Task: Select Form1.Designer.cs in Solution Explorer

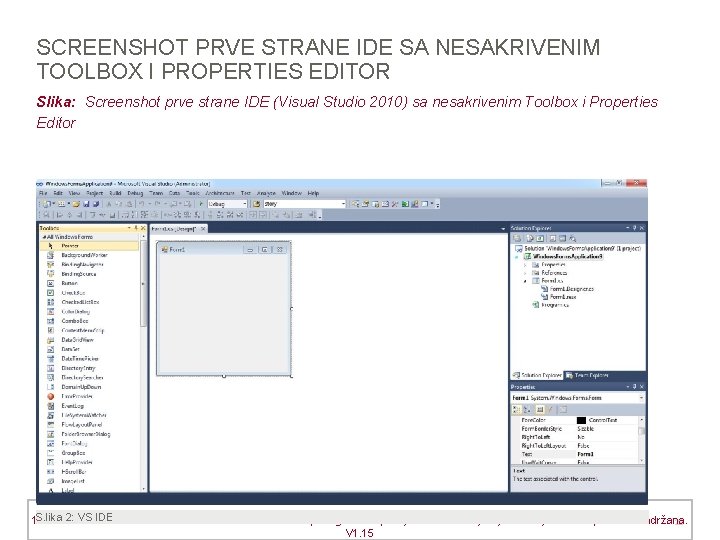Action: pyautogui.click(x=568, y=289)
